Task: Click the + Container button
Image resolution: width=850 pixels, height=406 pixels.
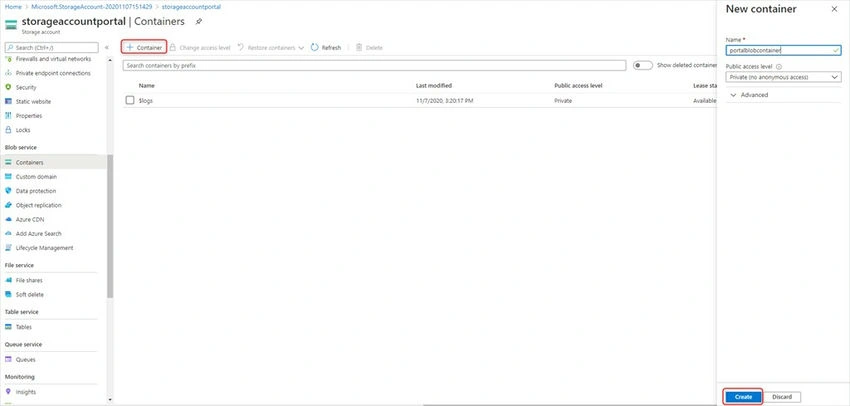Action: click(x=144, y=48)
